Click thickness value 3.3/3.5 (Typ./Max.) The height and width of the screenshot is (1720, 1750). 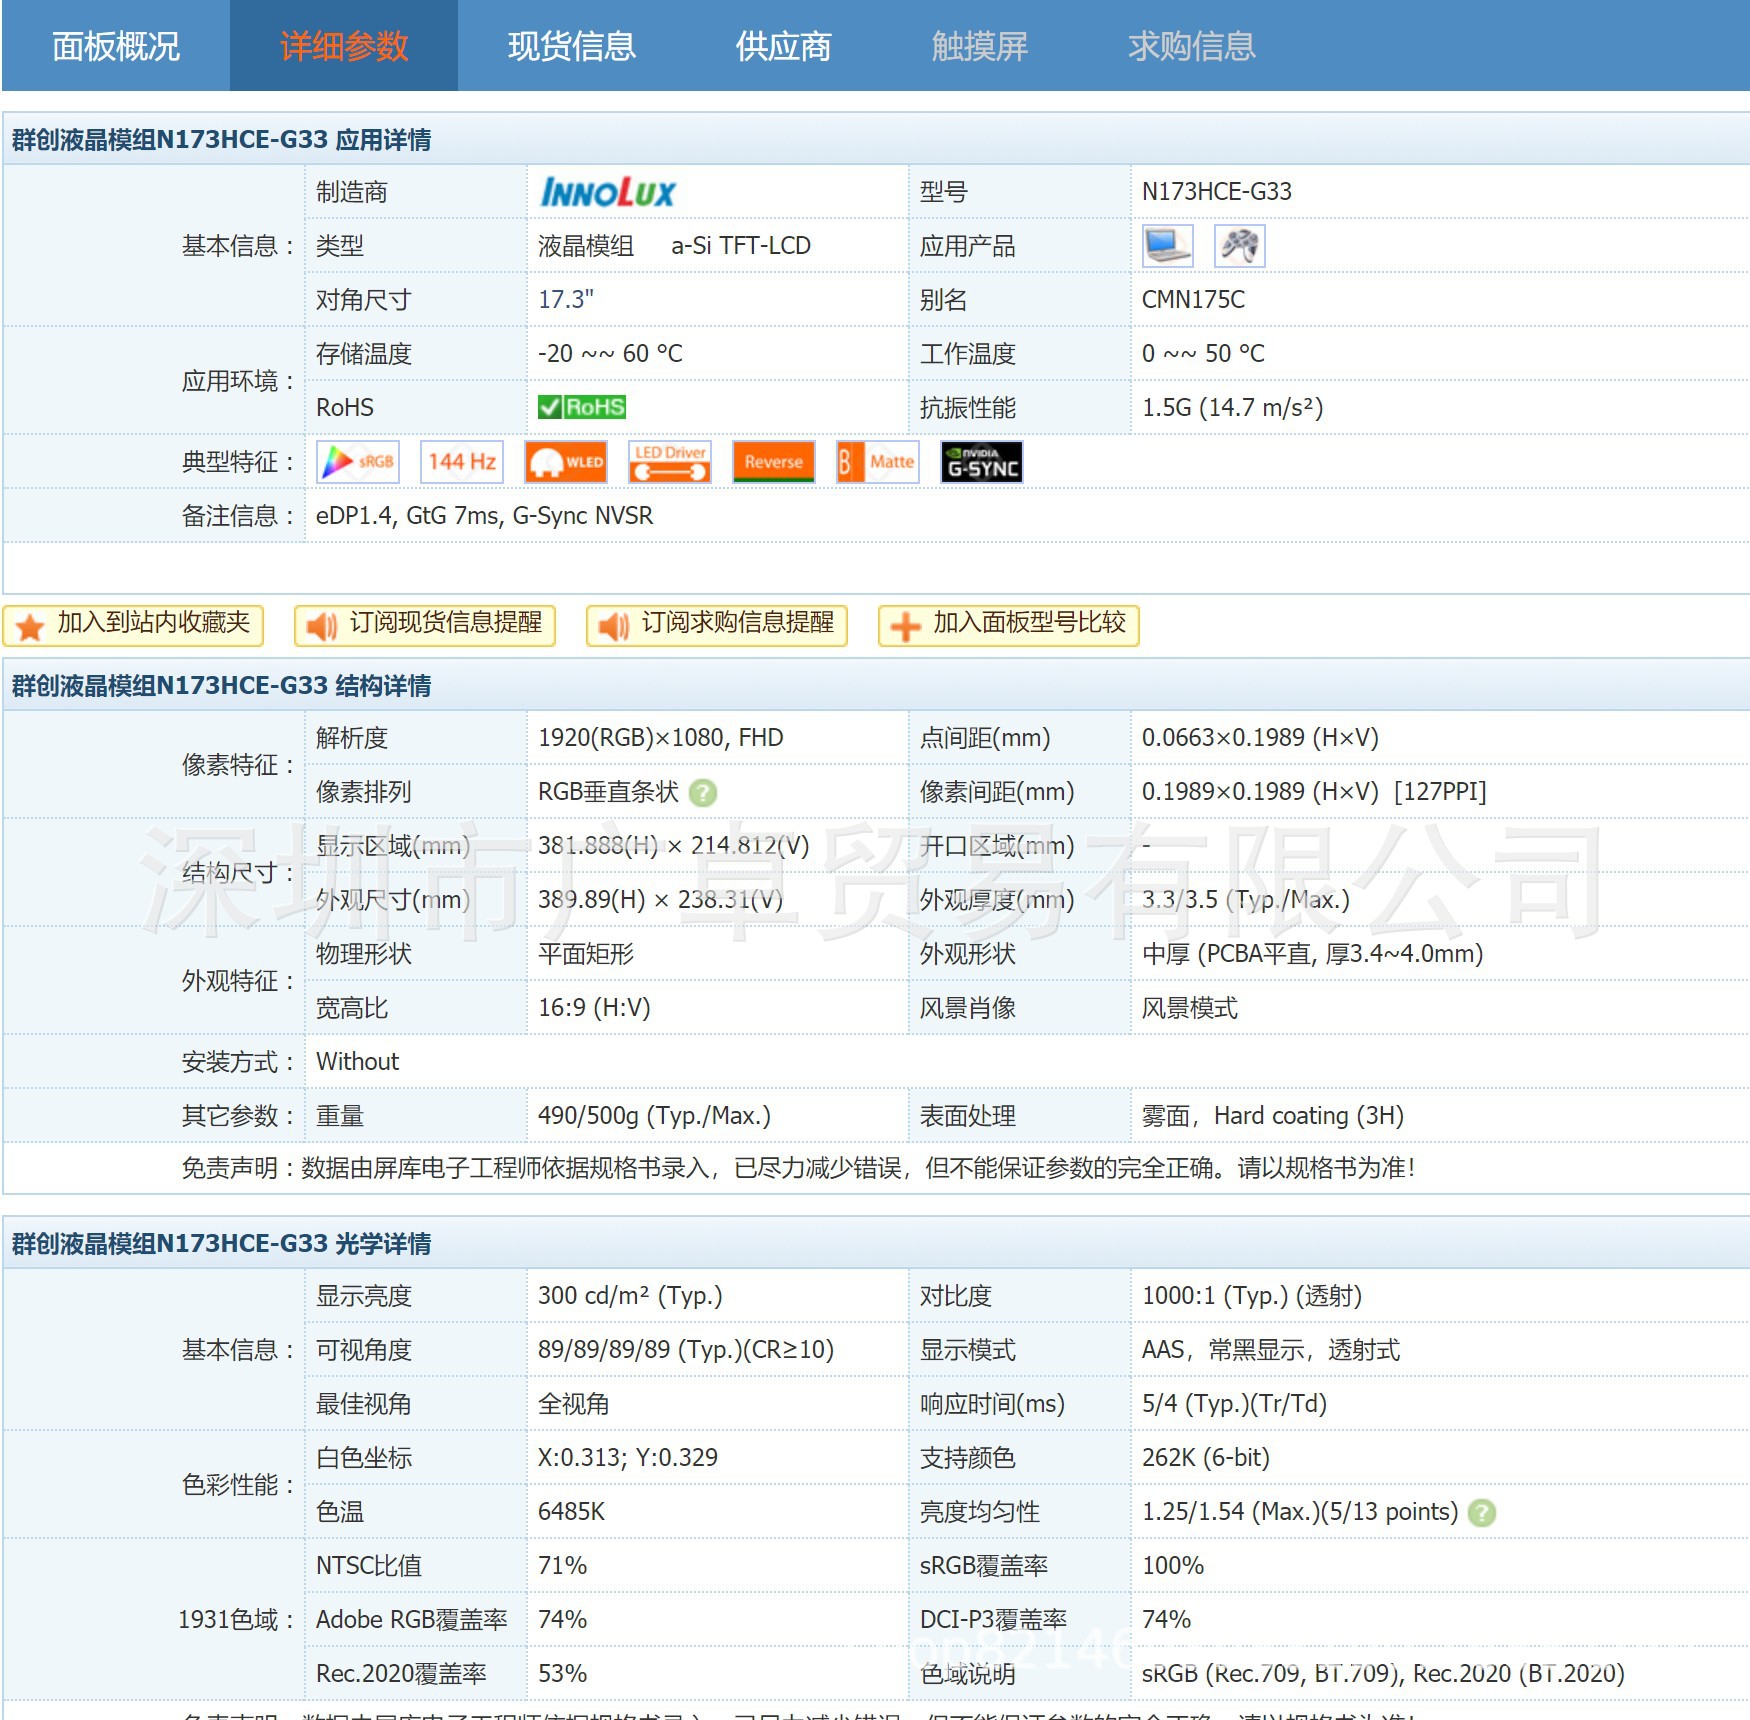(x=1246, y=900)
